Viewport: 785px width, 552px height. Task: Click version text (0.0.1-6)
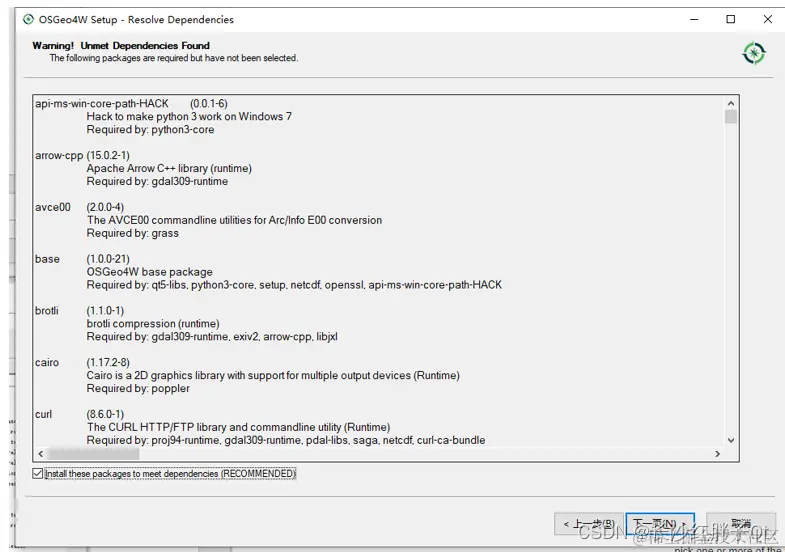[x=209, y=104]
